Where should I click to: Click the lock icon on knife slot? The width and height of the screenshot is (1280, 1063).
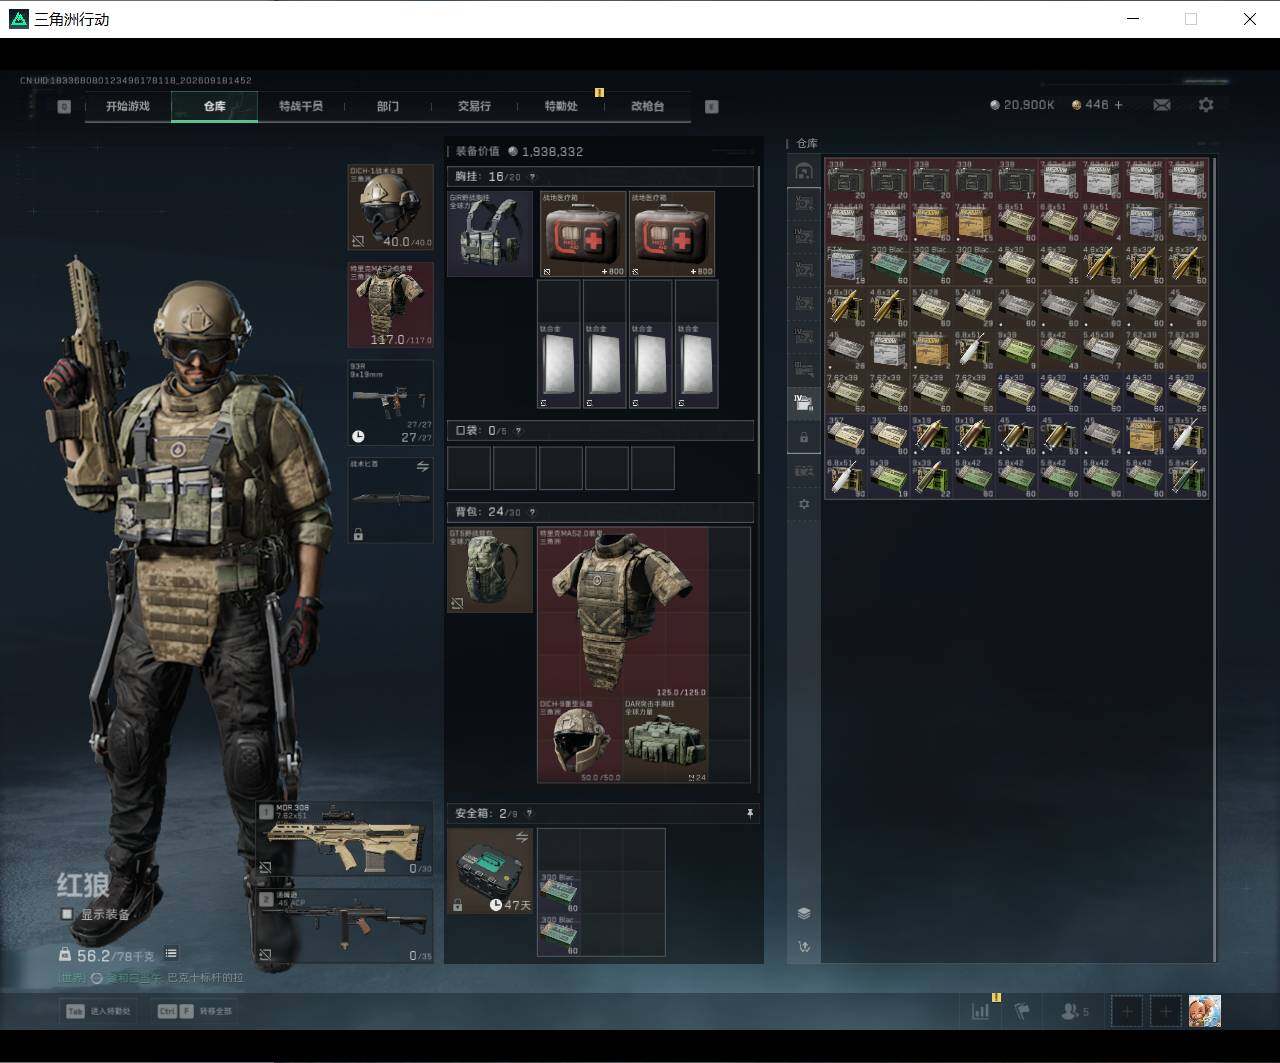[358, 535]
